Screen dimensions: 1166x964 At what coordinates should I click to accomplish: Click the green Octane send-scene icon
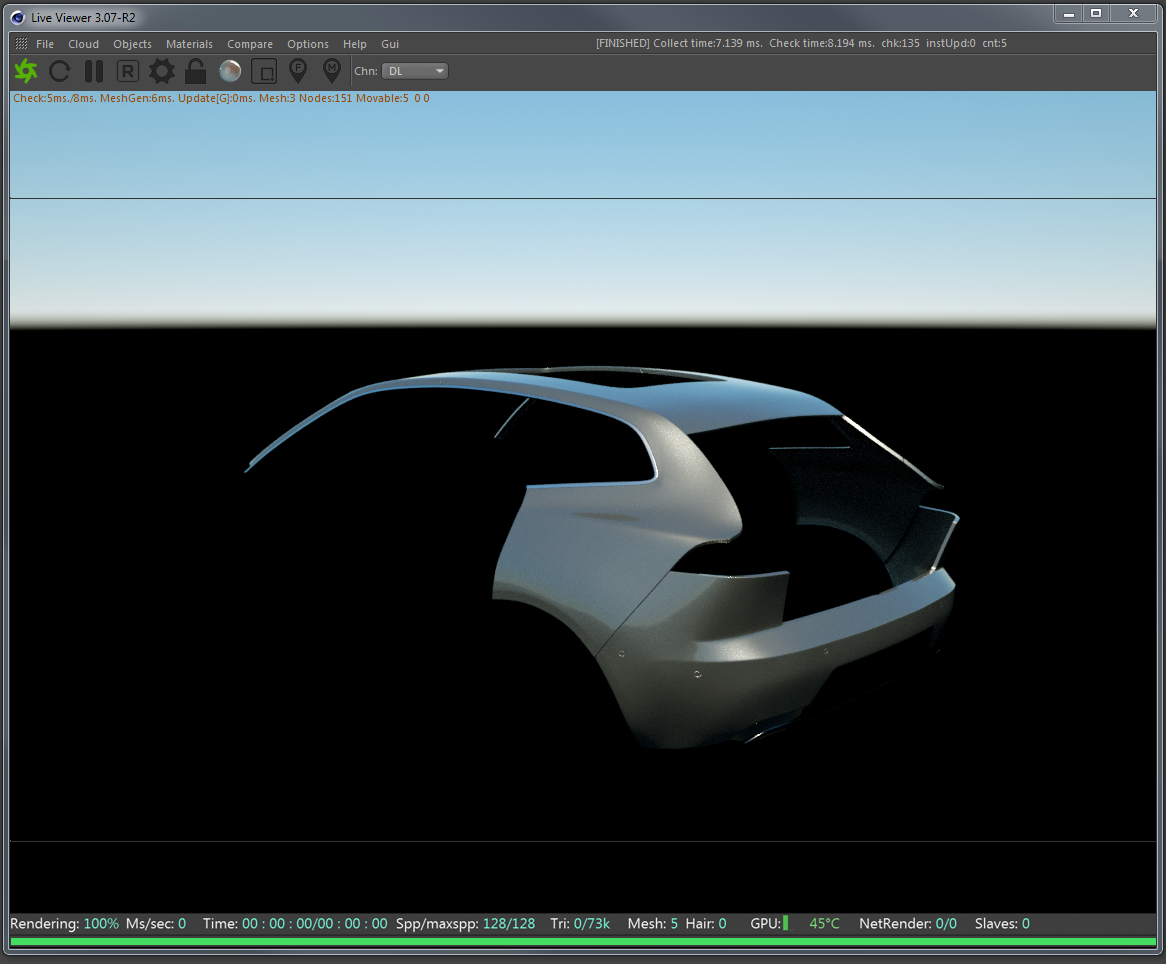26,71
